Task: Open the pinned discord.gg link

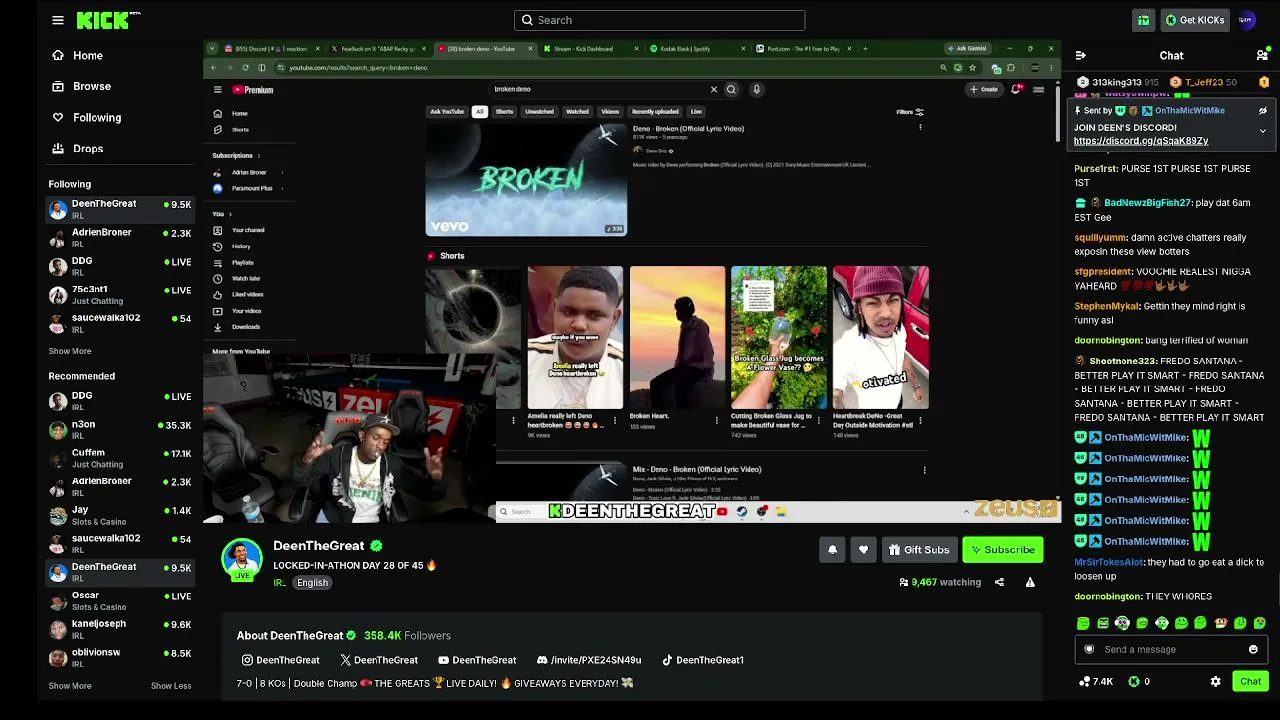Action: click(x=1141, y=141)
